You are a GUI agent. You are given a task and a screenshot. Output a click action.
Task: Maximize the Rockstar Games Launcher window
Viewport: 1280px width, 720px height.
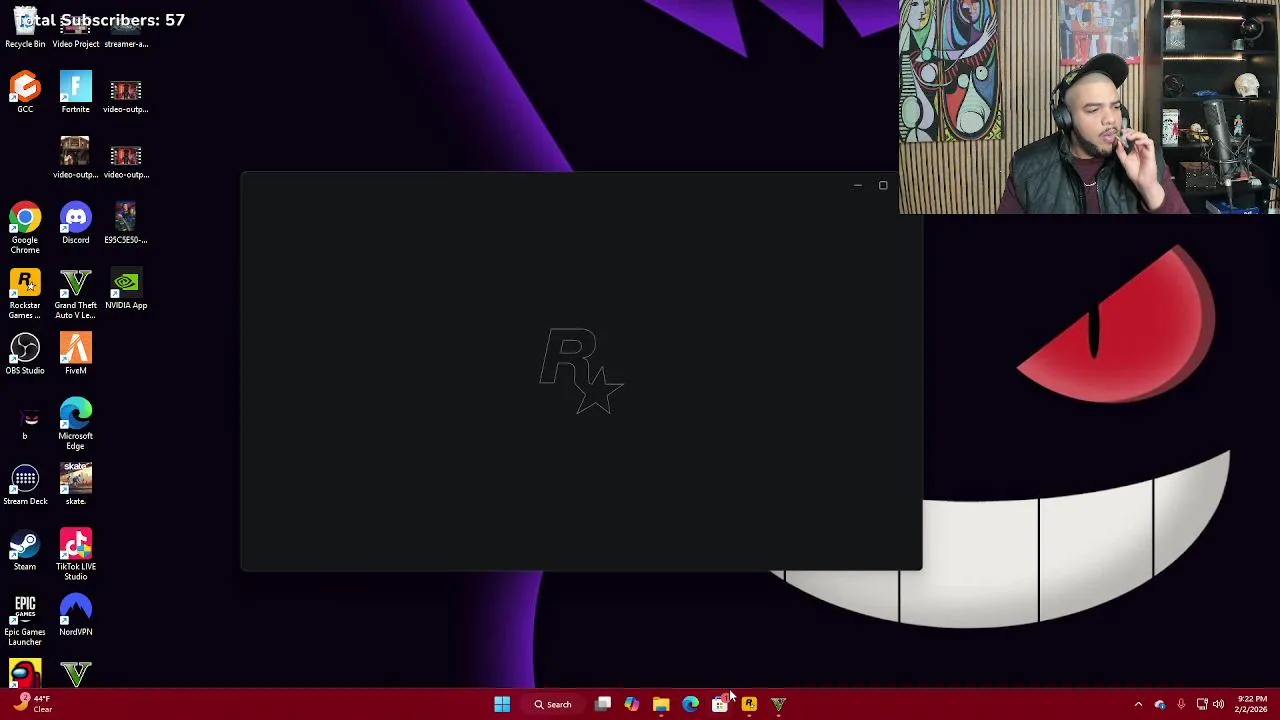[883, 185]
